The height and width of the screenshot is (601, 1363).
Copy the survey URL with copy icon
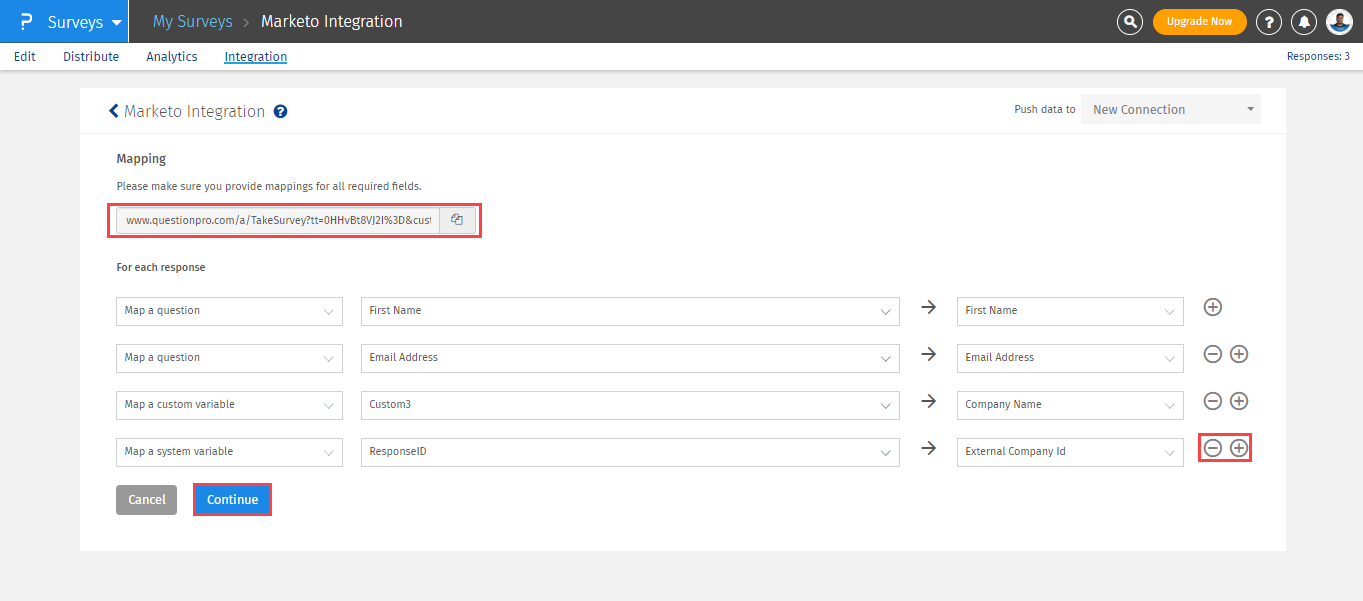click(457, 220)
